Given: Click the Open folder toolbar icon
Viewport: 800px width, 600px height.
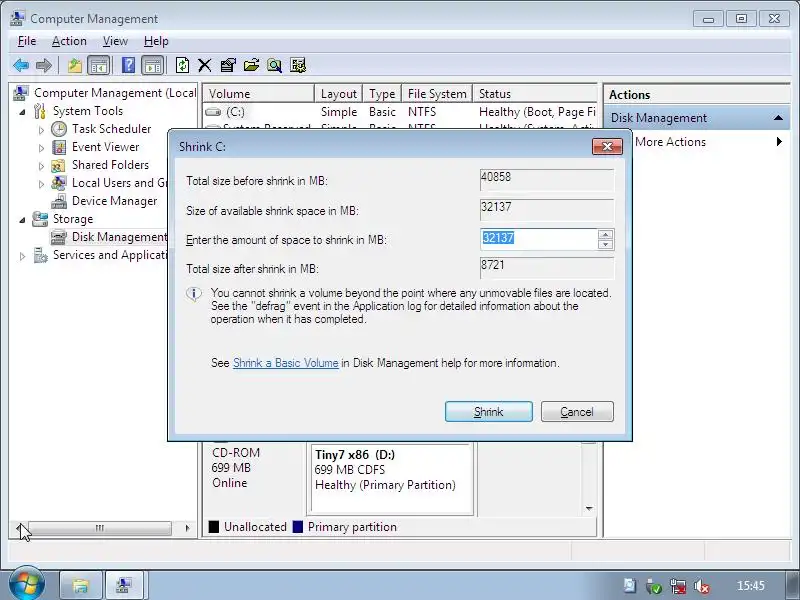Looking at the screenshot, I should 251,65.
